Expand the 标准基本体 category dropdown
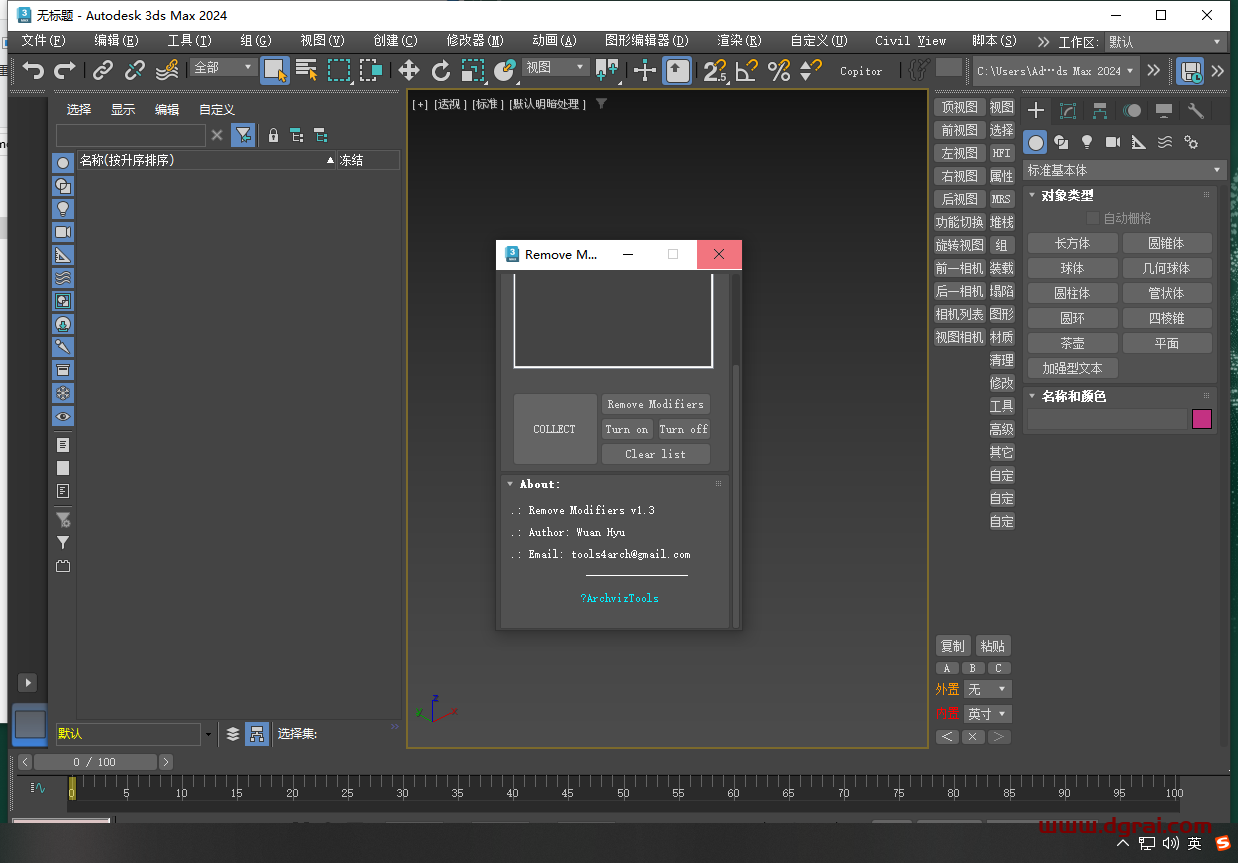Image resolution: width=1238 pixels, height=863 pixels. (1124, 170)
